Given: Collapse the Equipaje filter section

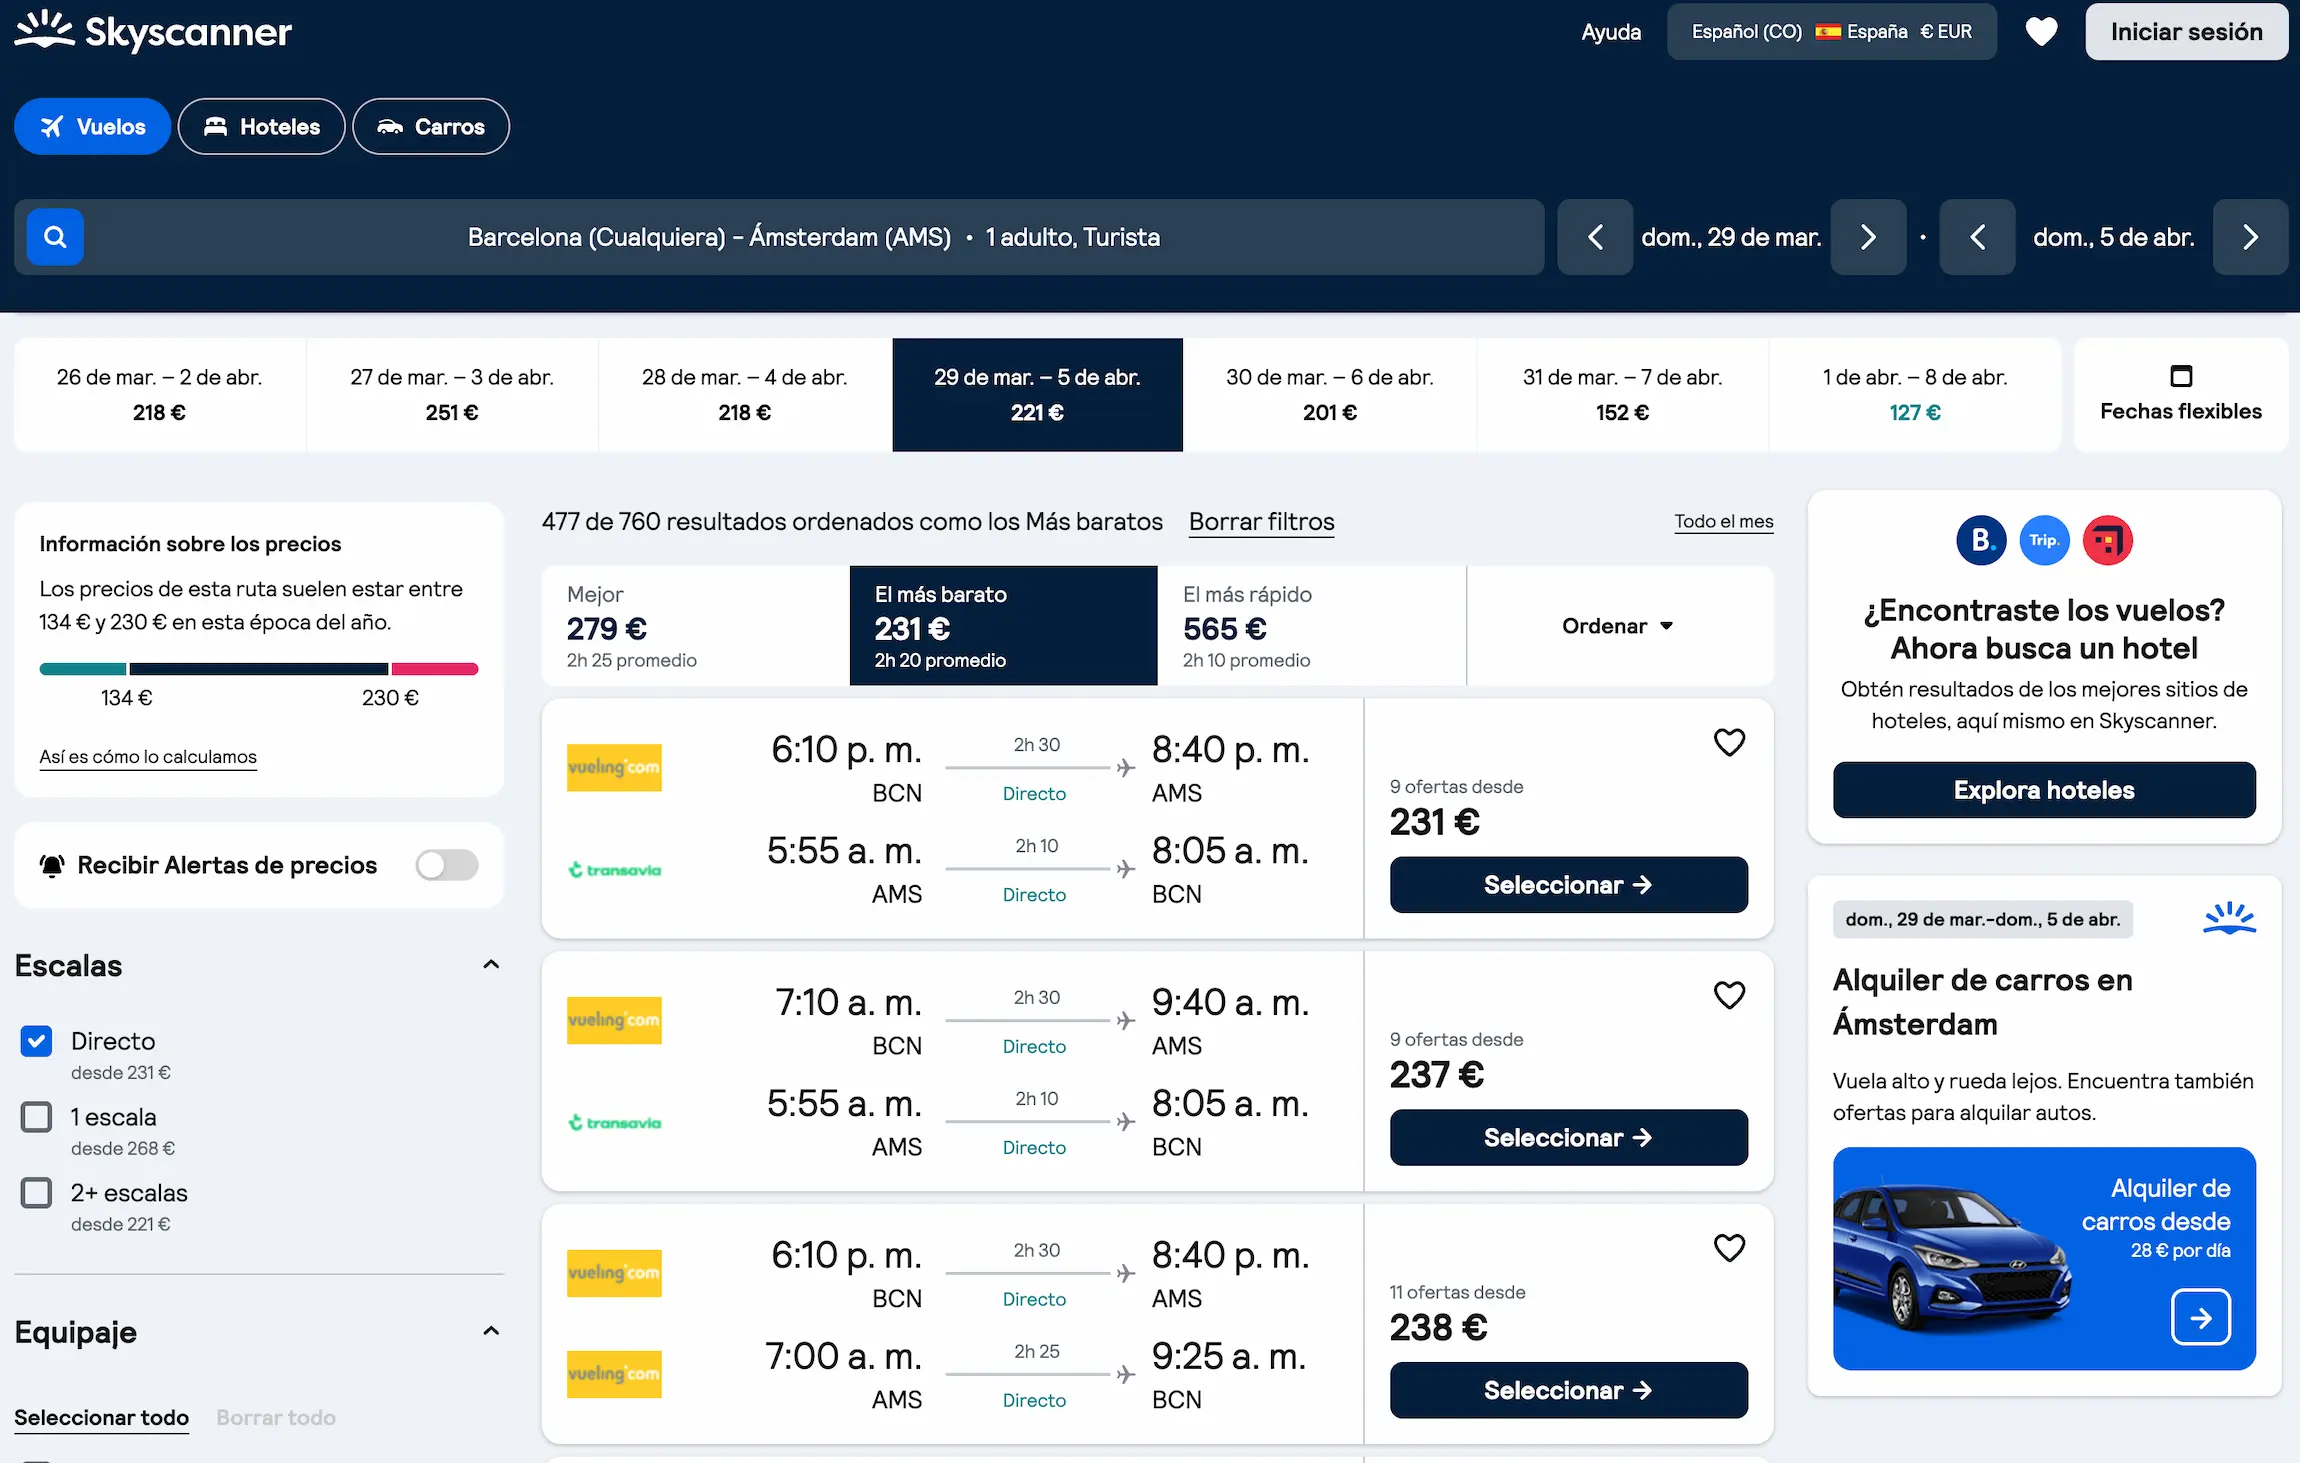Looking at the screenshot, I should click(x=491, y=1330).
